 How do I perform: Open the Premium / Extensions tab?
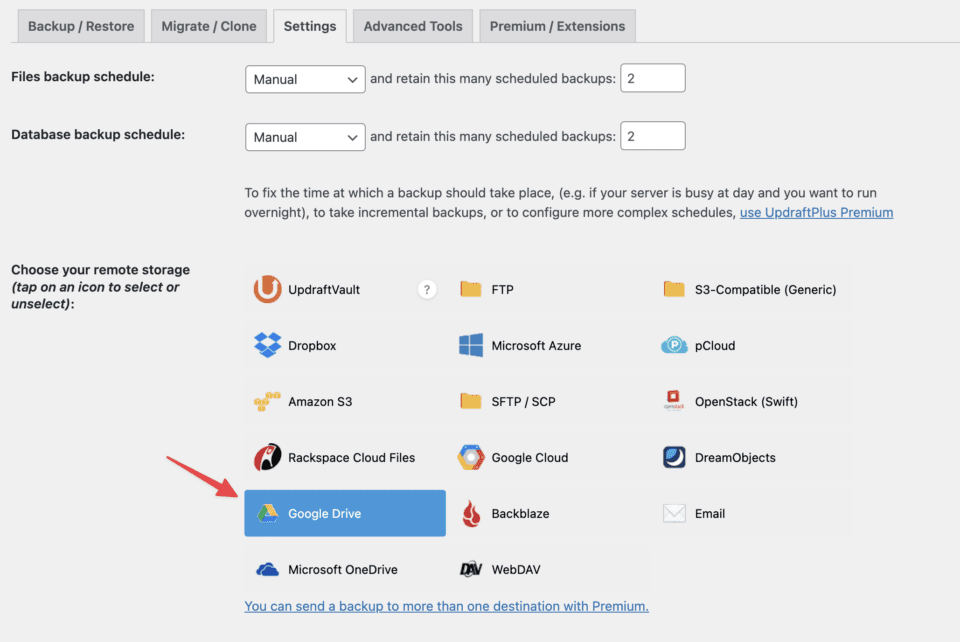[557, 26]
